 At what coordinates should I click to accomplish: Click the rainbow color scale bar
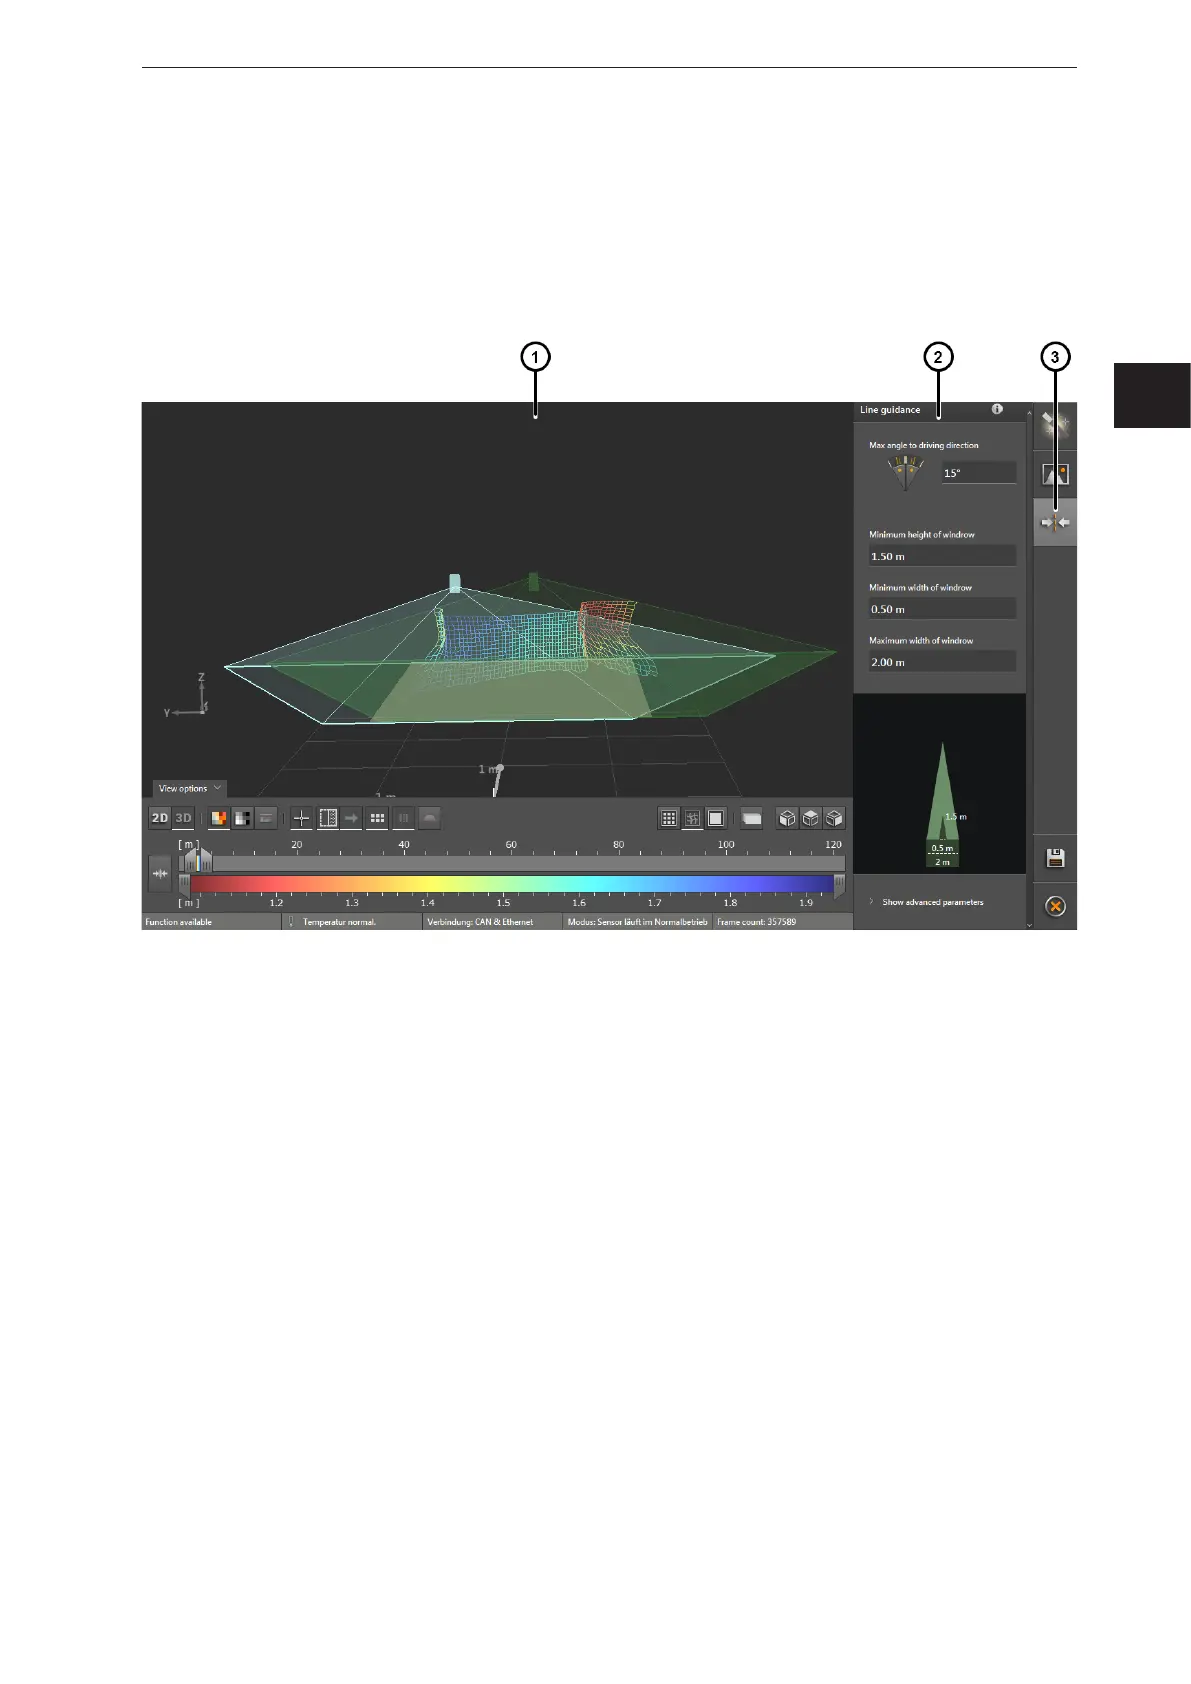pyautogui.click(x=511, y=884)
